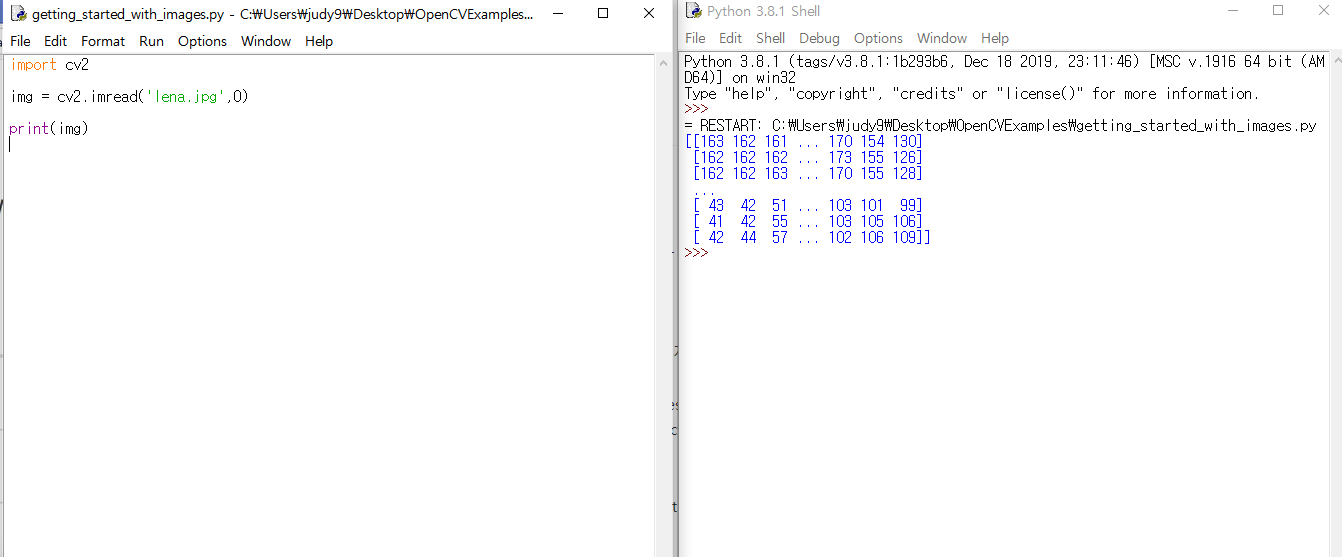Image resolution: width=1342 pixels, height=557 pixels.
Task: Open Format menu in editor window
Action: [x=103, y=41]
